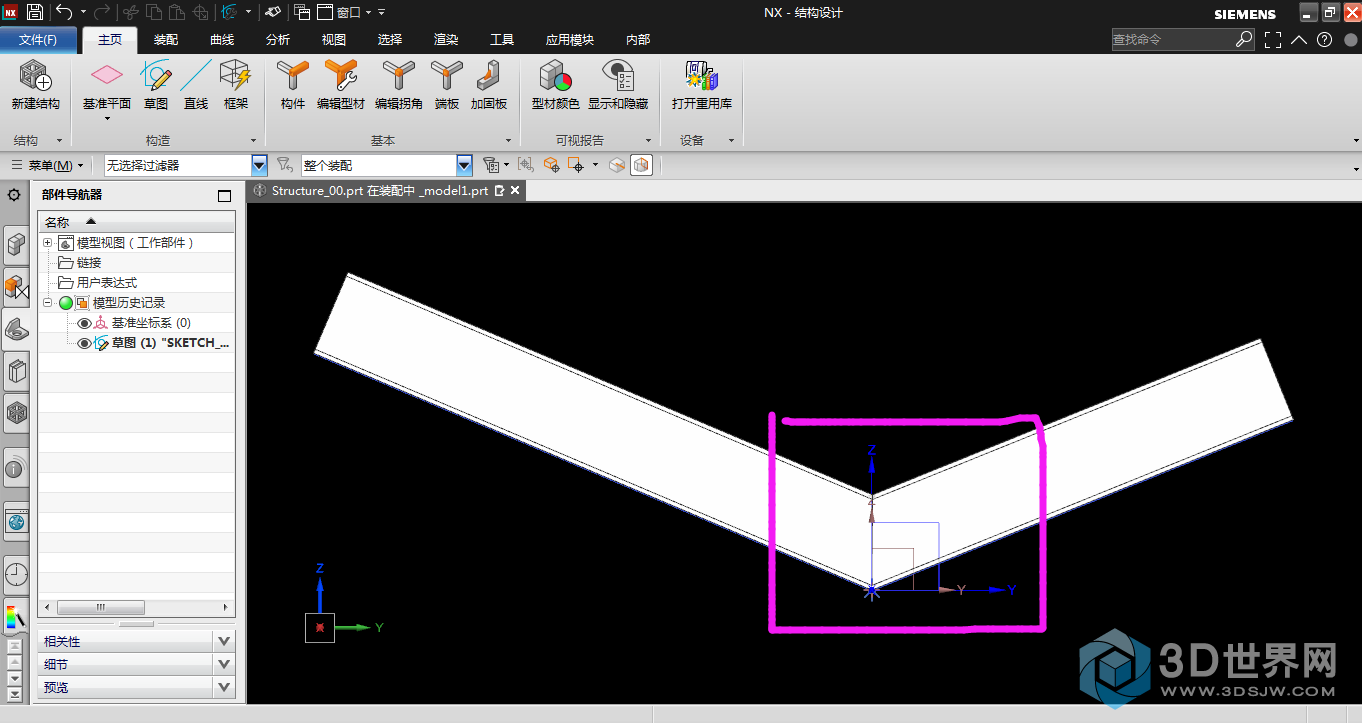Click the reset filters funnel icon
The height and width of the screenshot is (723, 1362).
tap(284, 165)
